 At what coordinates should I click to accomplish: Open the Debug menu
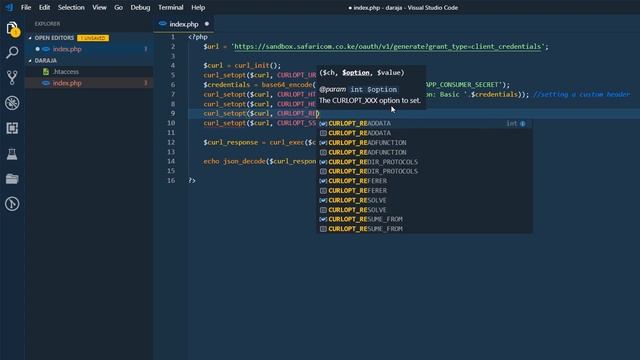[x=140, y=7]
